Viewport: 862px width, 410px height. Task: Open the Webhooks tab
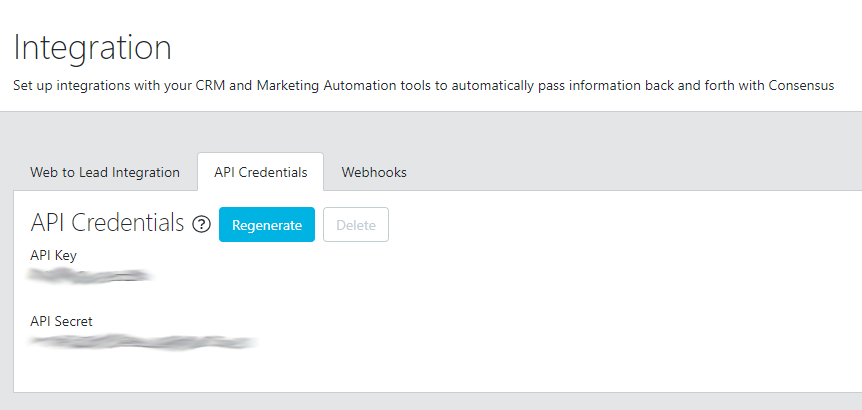click(374, 172)
